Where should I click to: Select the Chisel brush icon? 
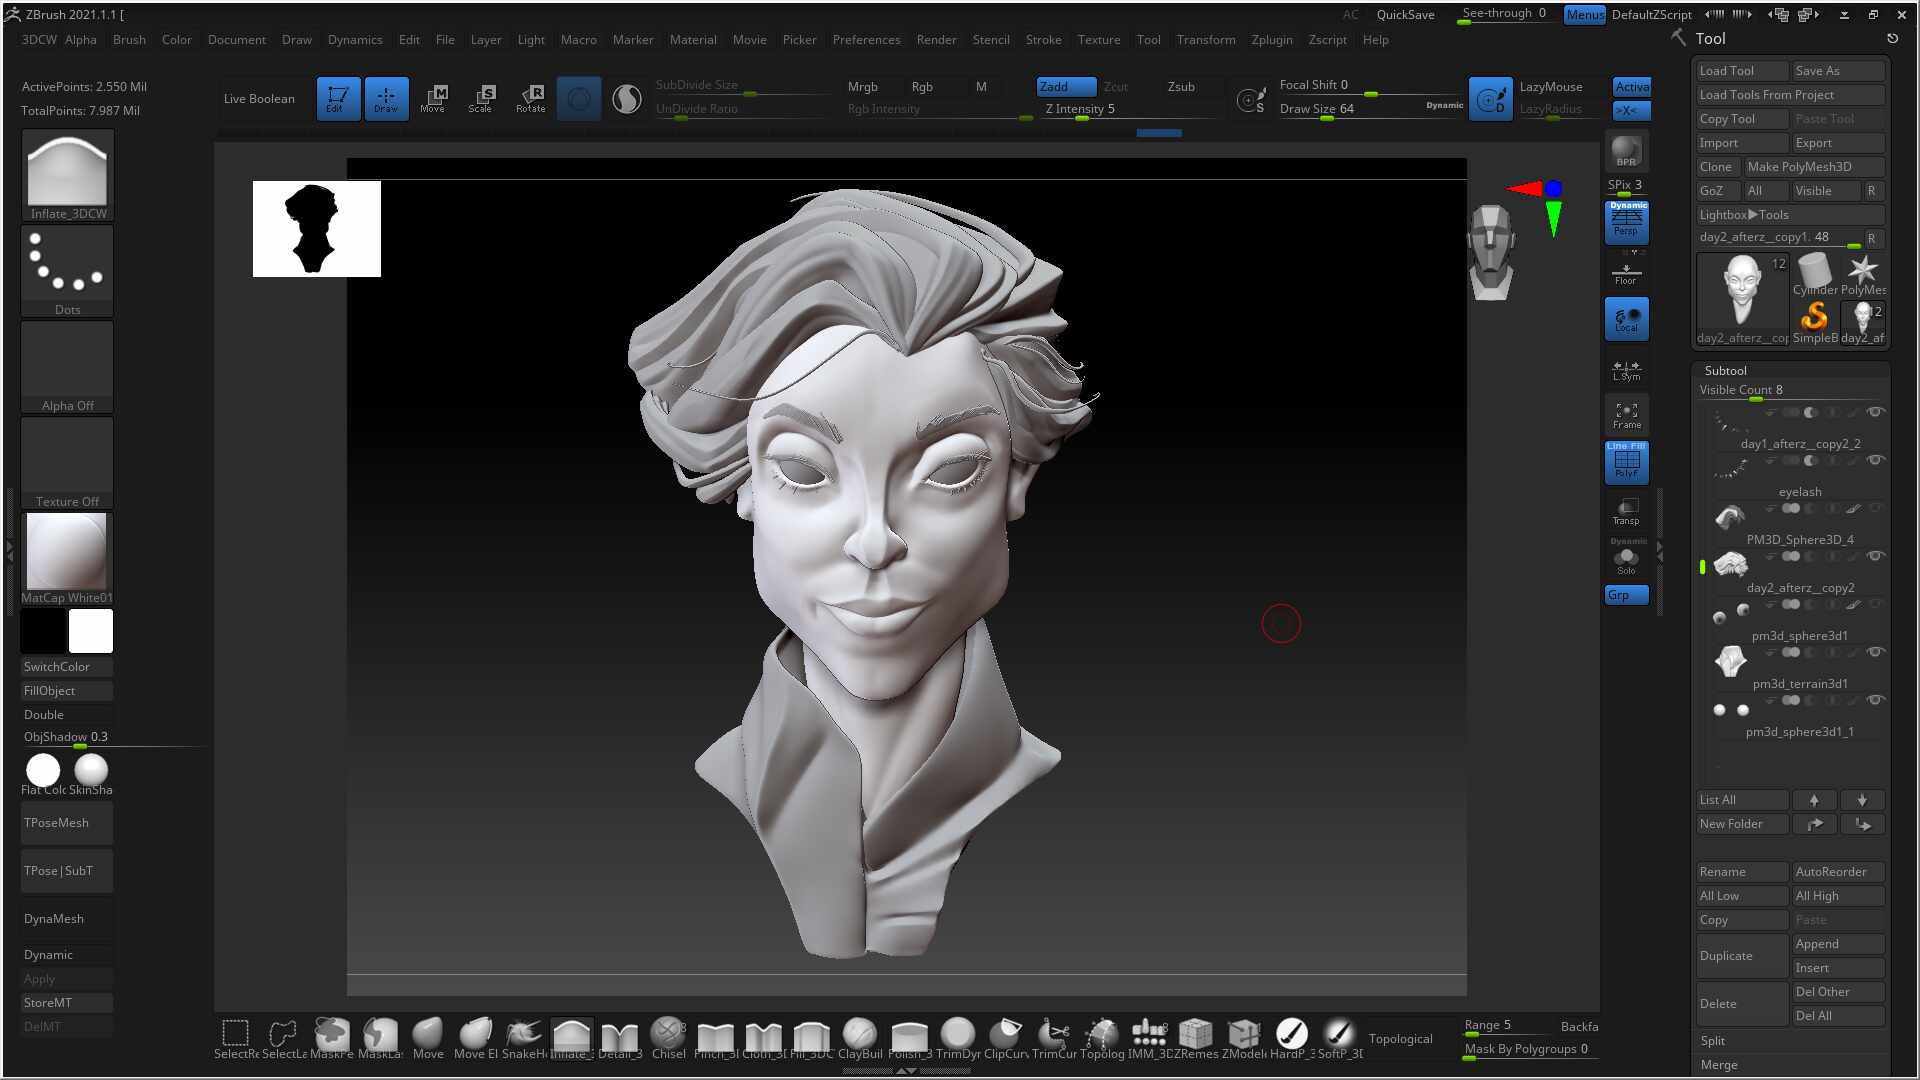pyautogui.click(x=668, y=1038)
